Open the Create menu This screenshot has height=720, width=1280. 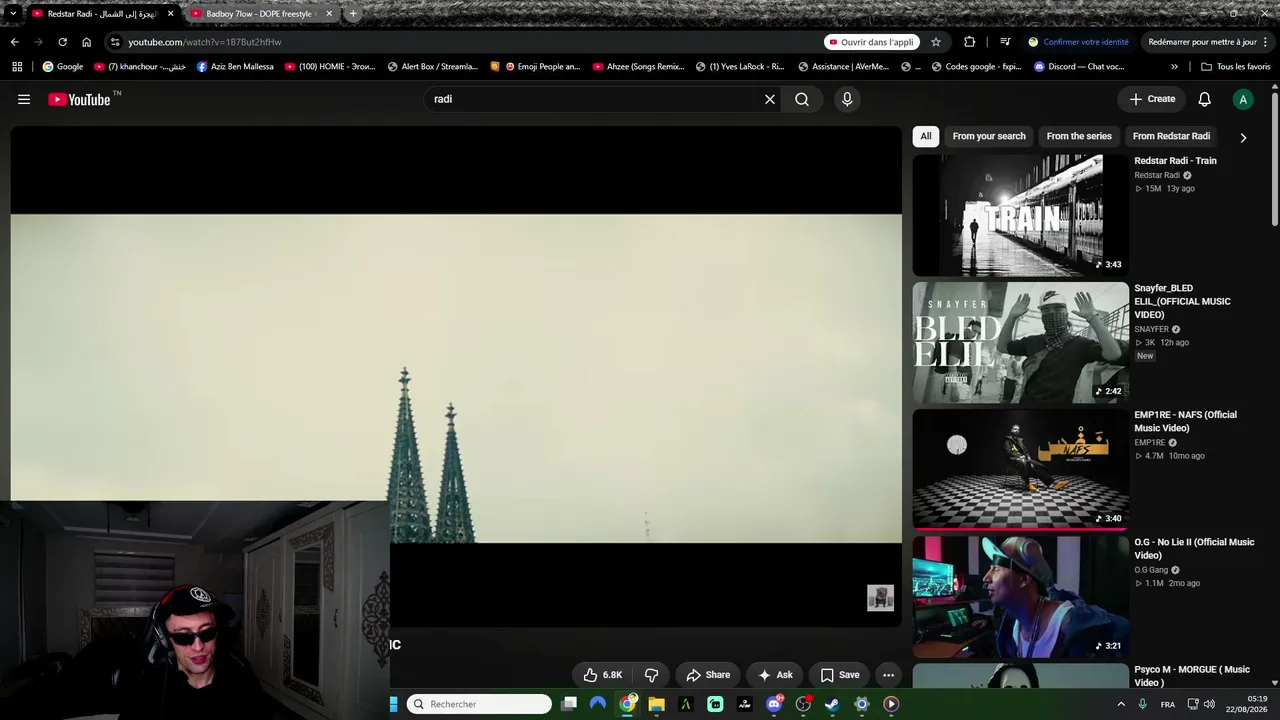[x=1152, y=99]
